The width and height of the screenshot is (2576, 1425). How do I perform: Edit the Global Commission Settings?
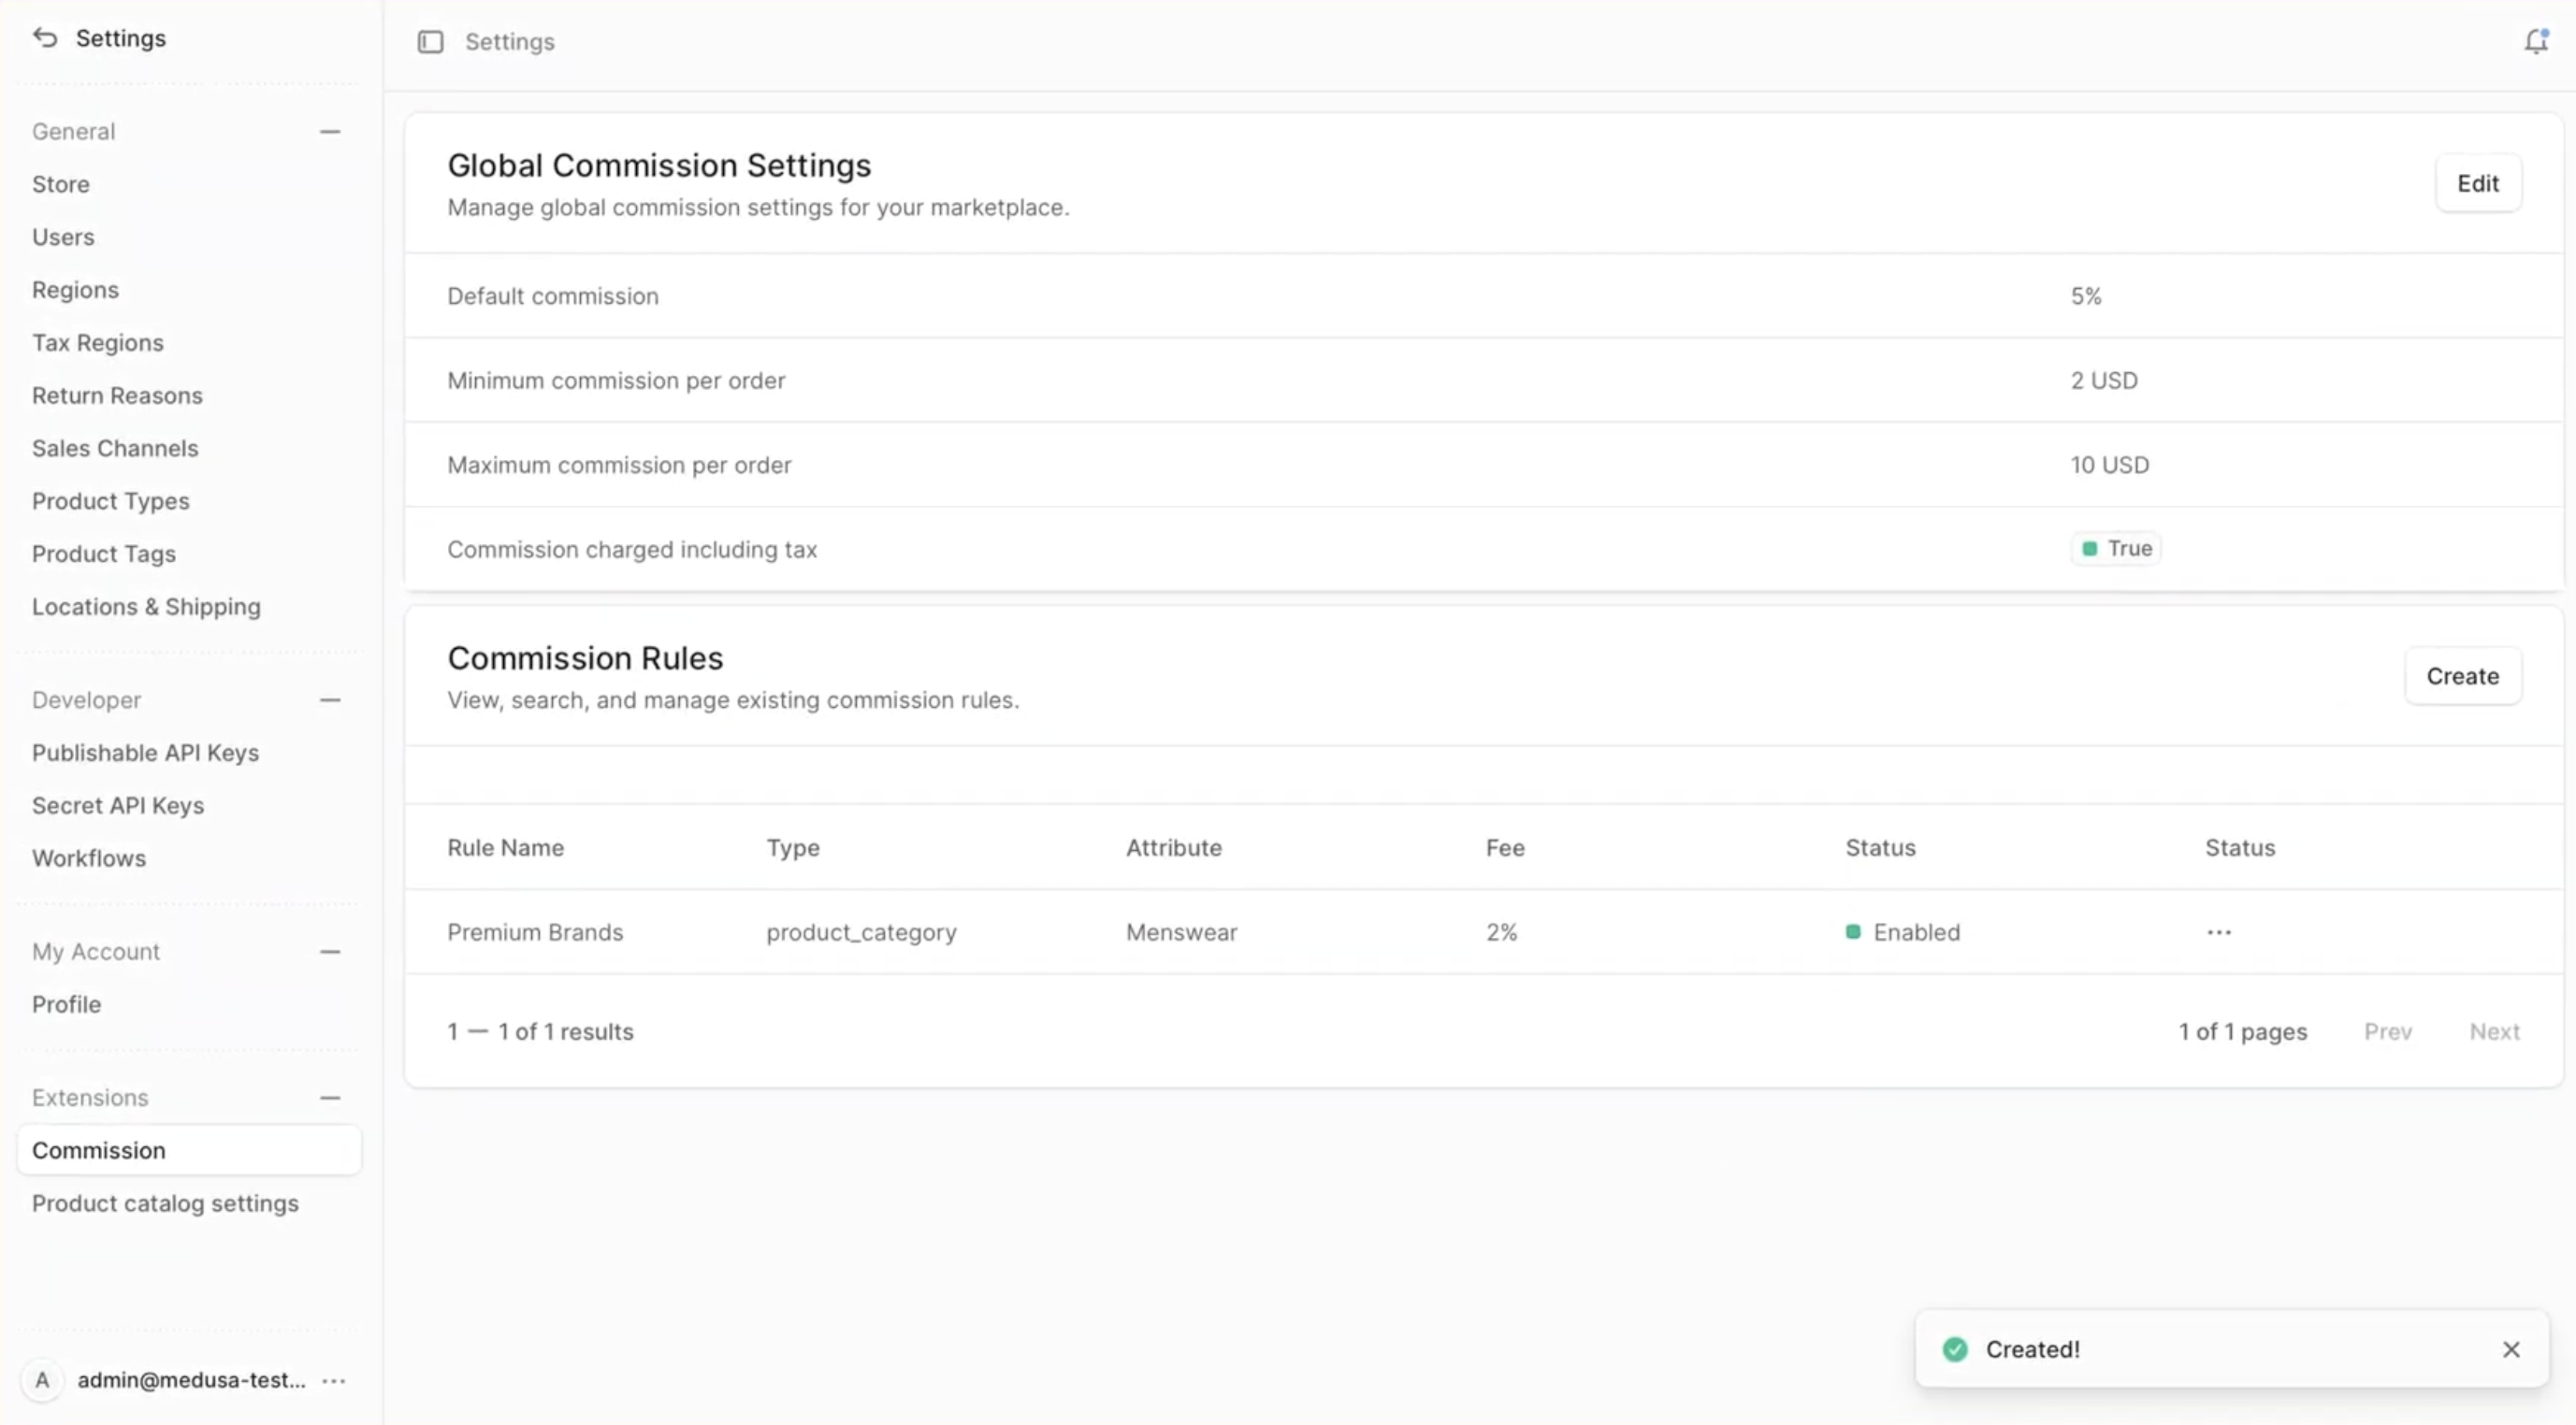pos(2477,184)
